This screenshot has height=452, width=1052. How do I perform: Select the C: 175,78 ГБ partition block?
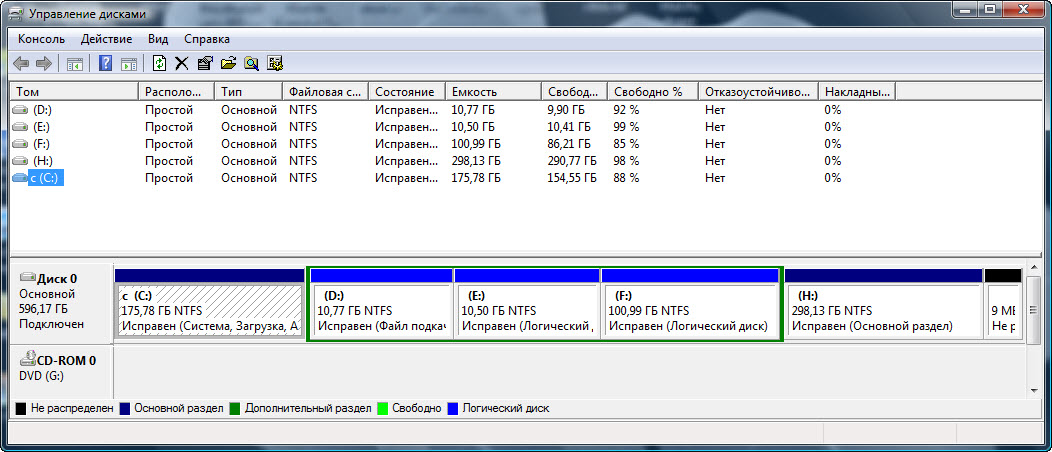[209, 303]
